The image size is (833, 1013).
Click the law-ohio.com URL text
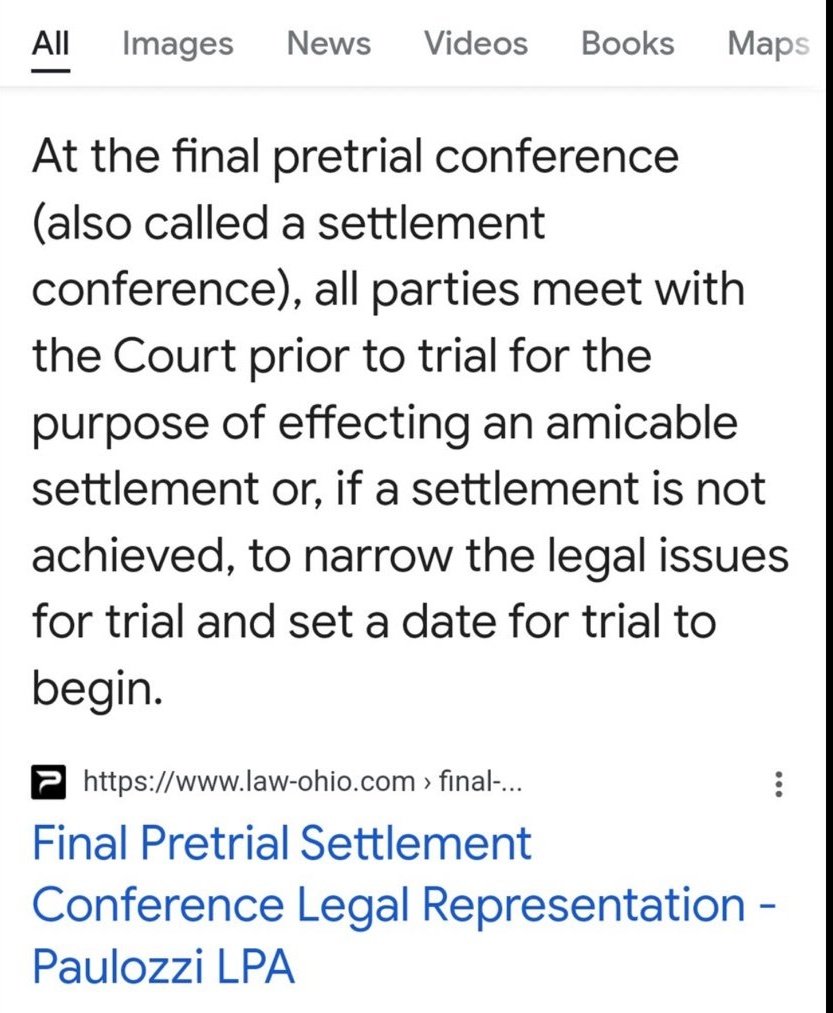pos(250,781)
